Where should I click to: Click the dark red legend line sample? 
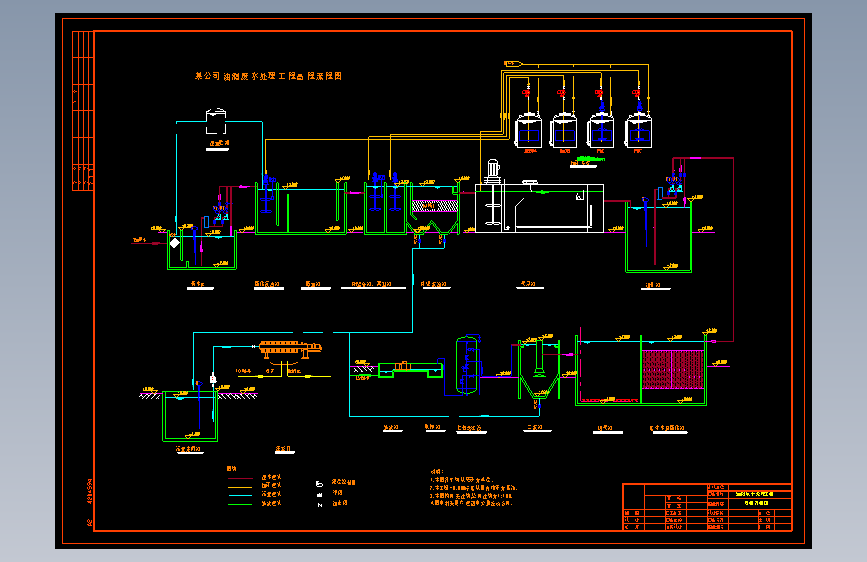240,478
